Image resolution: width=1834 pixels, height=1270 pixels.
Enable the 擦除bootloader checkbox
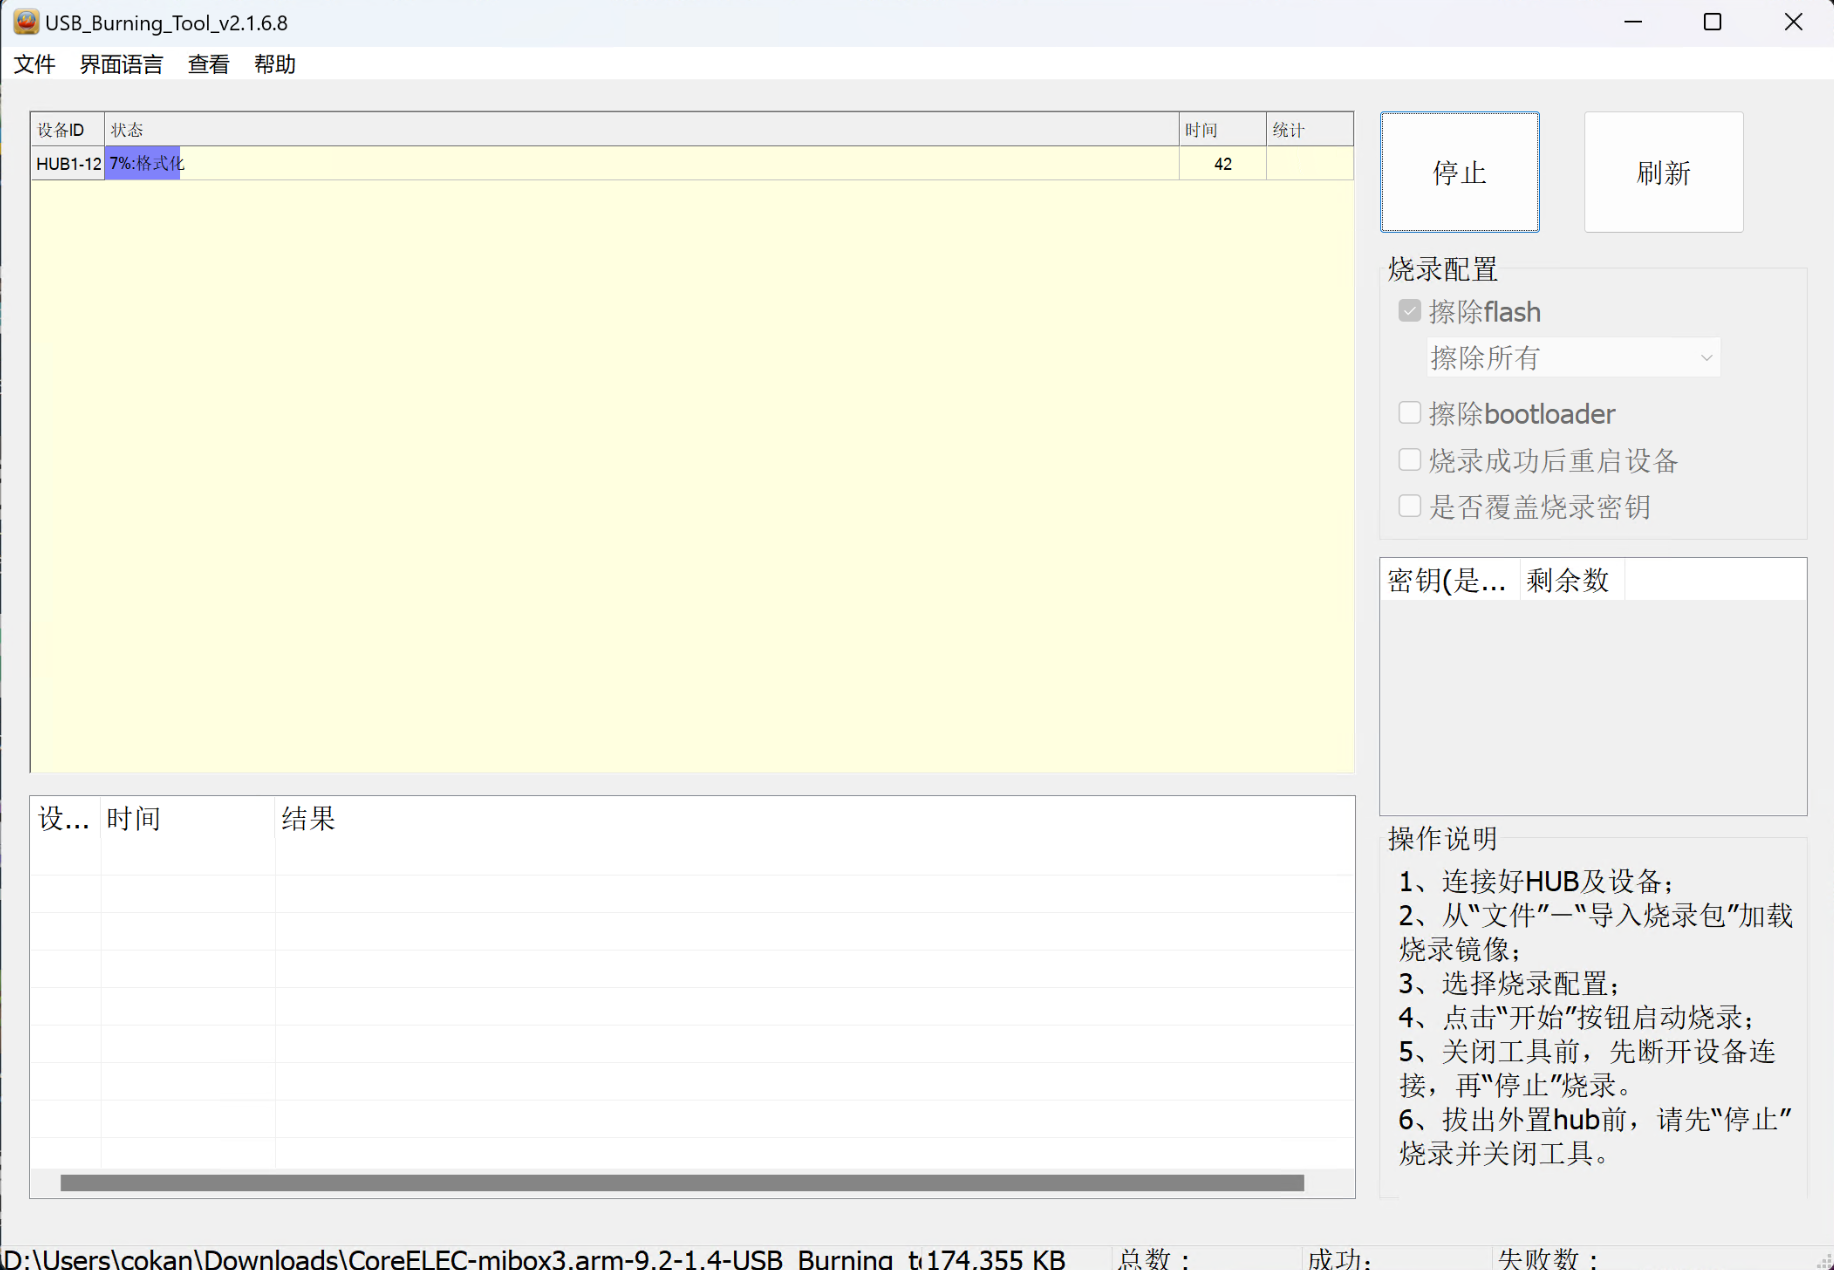(x=1409, y=413)
